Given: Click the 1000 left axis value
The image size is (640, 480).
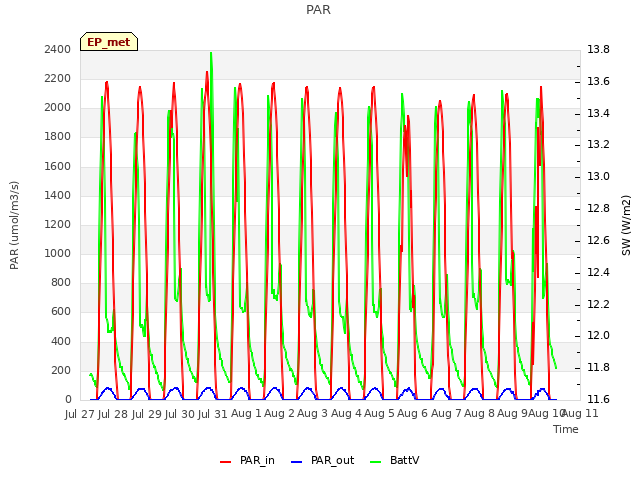Looking at the screenshot, I should [x=58, y=253].
